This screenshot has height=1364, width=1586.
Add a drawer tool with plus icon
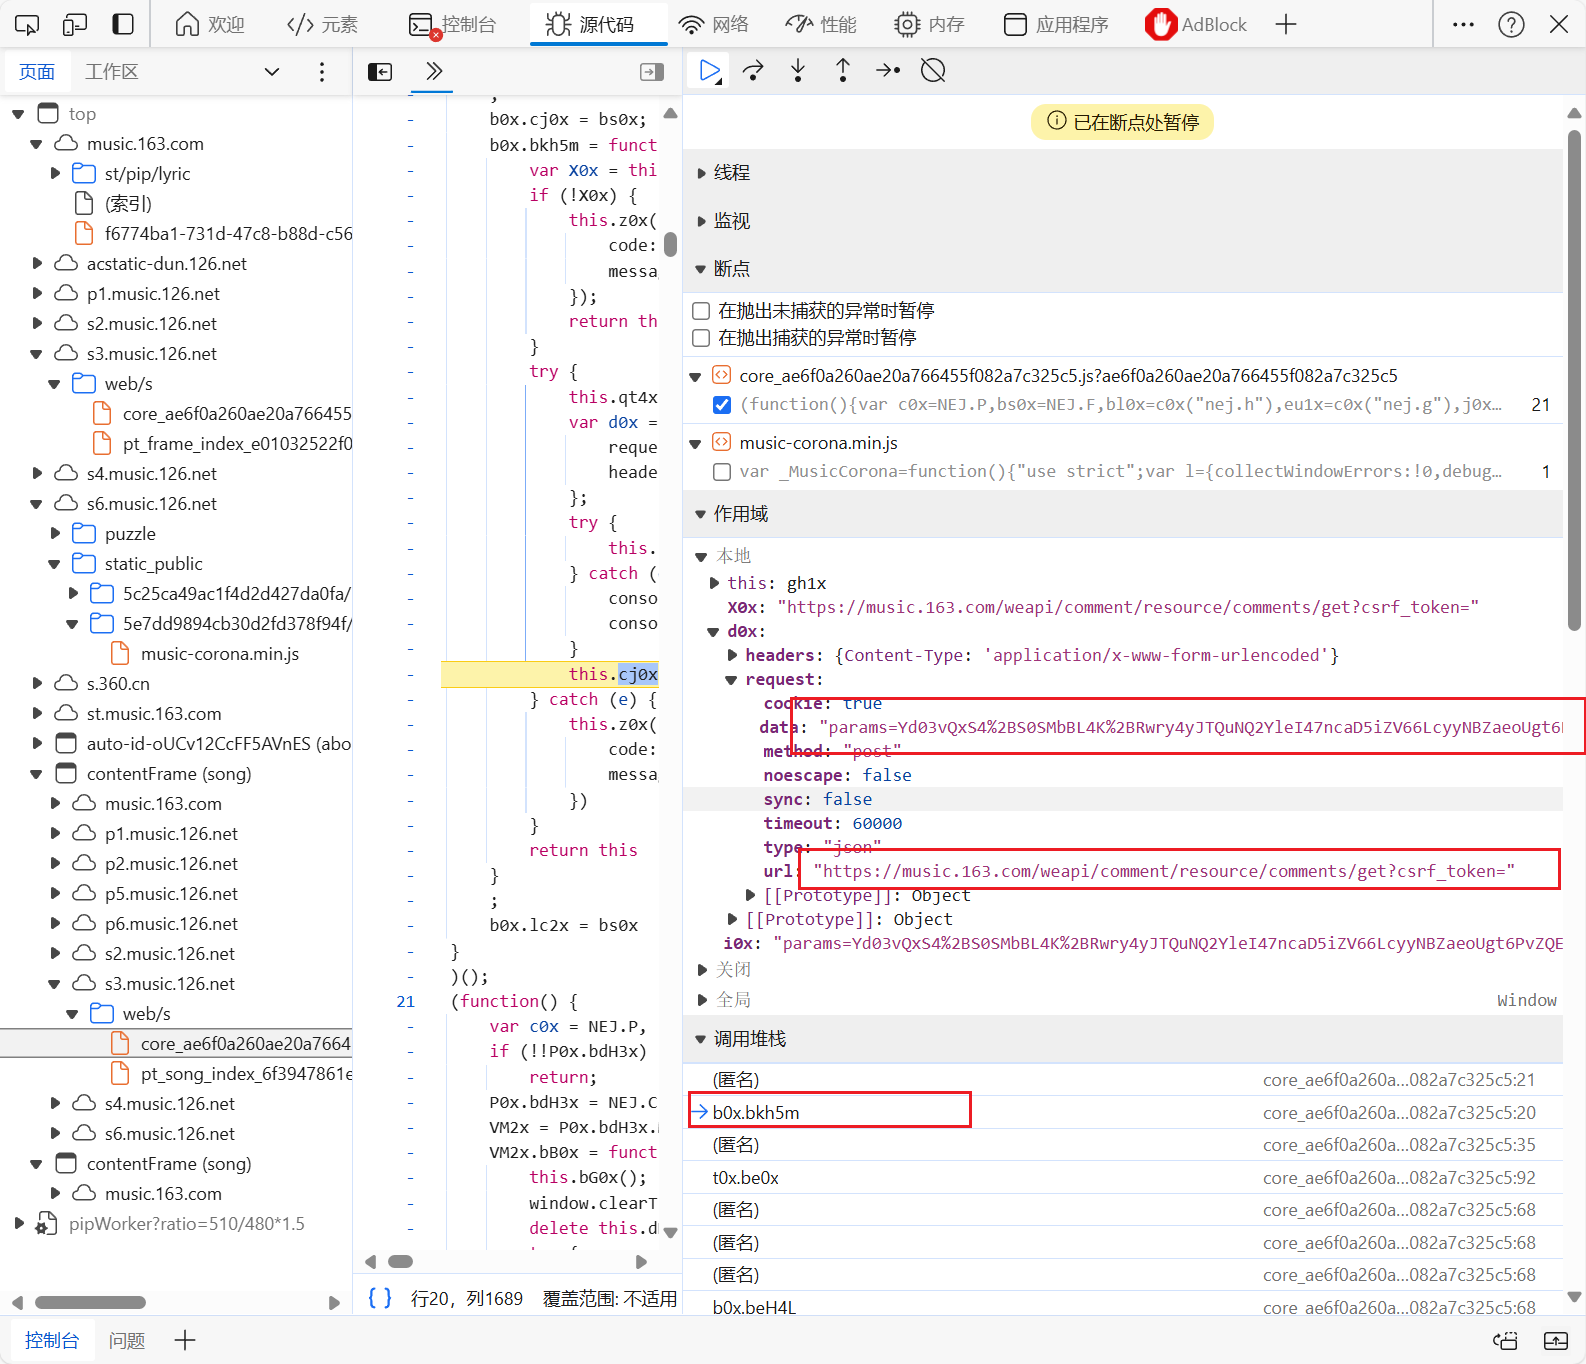pyautogui.click(x=185, y=1341)
